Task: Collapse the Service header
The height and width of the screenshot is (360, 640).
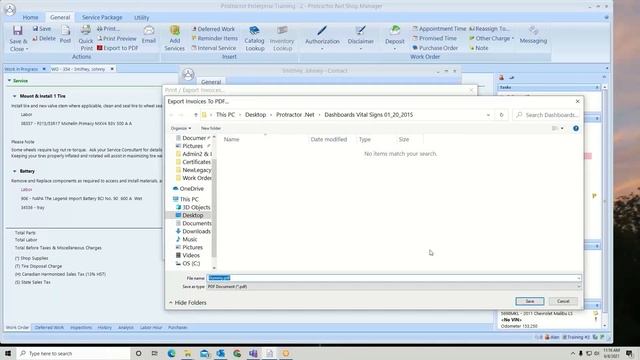Action: point(9,81)
